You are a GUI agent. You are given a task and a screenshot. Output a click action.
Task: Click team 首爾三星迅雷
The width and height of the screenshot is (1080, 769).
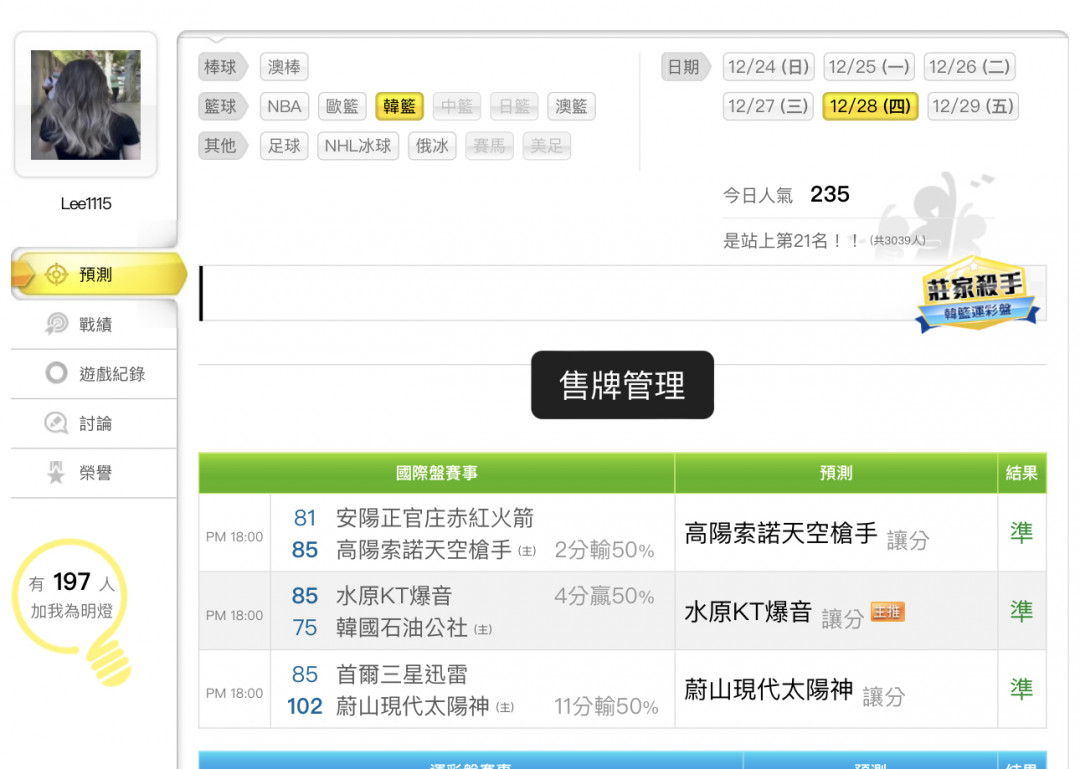pyautogui.click(x=402, y=674)
